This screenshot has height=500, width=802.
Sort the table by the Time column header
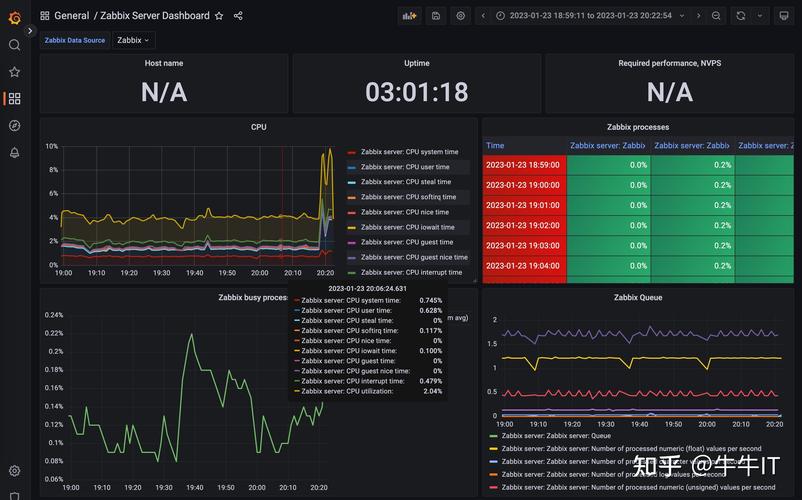click(x=495, y=146)
